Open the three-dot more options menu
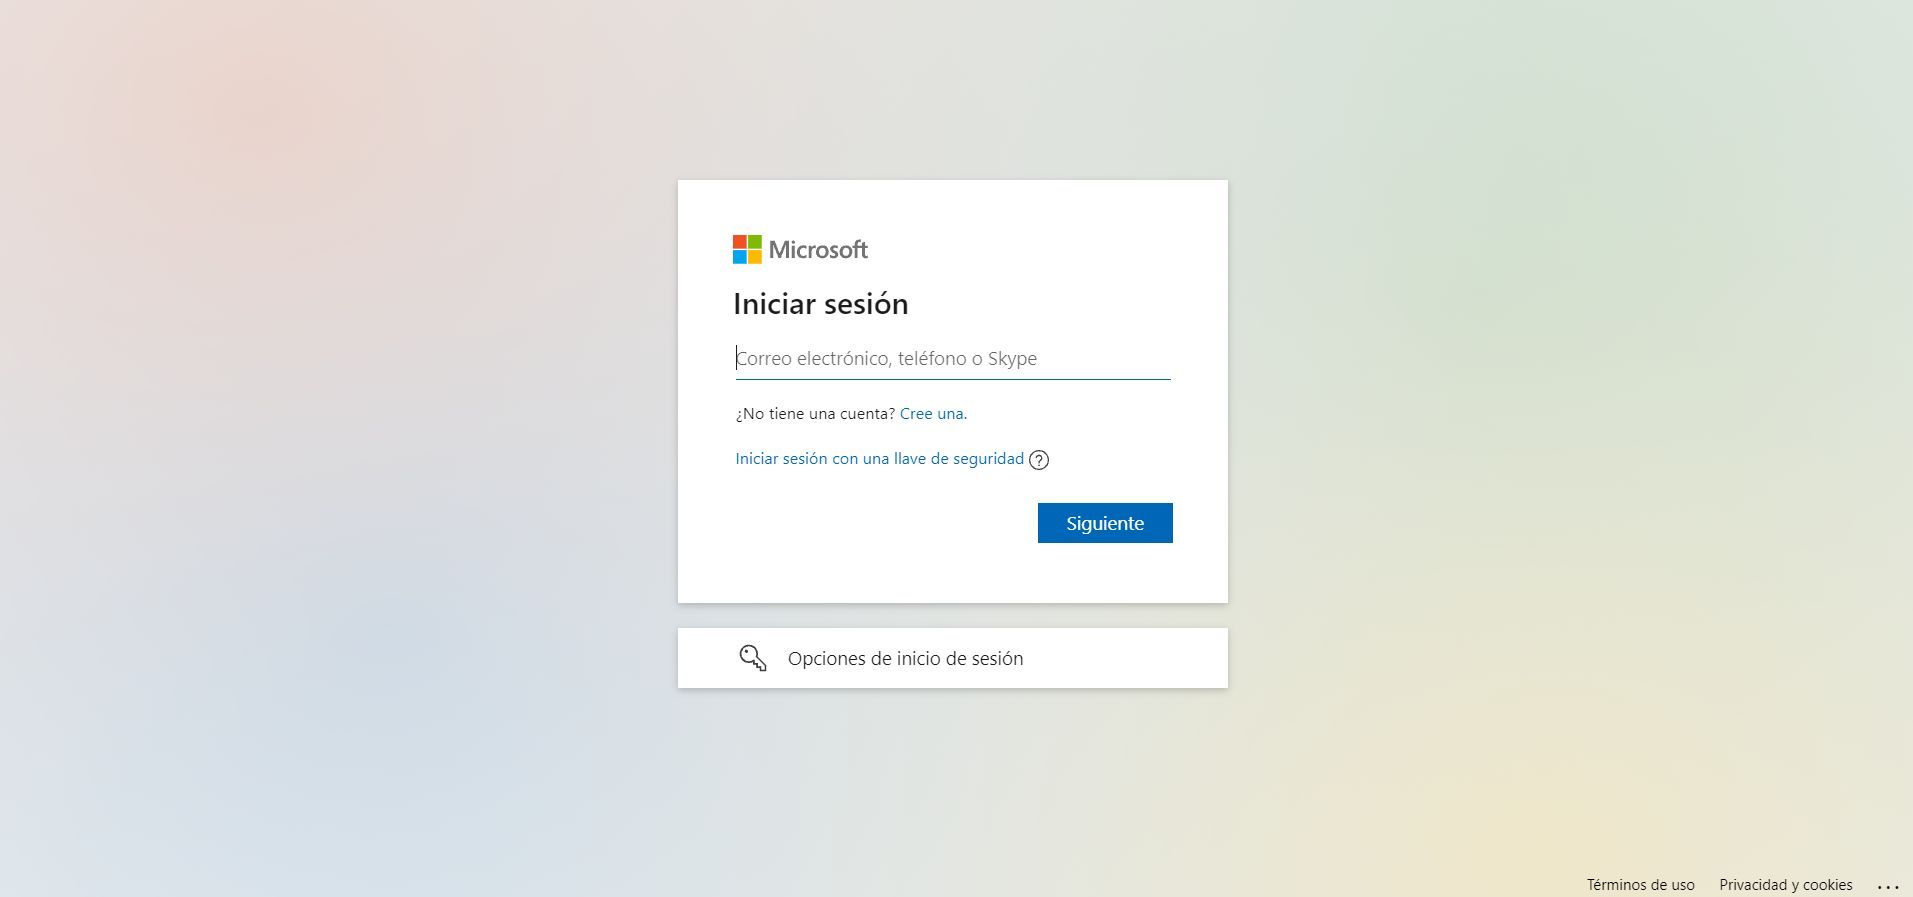Viewport: 1913px width, 897px height. (1888, 886)
